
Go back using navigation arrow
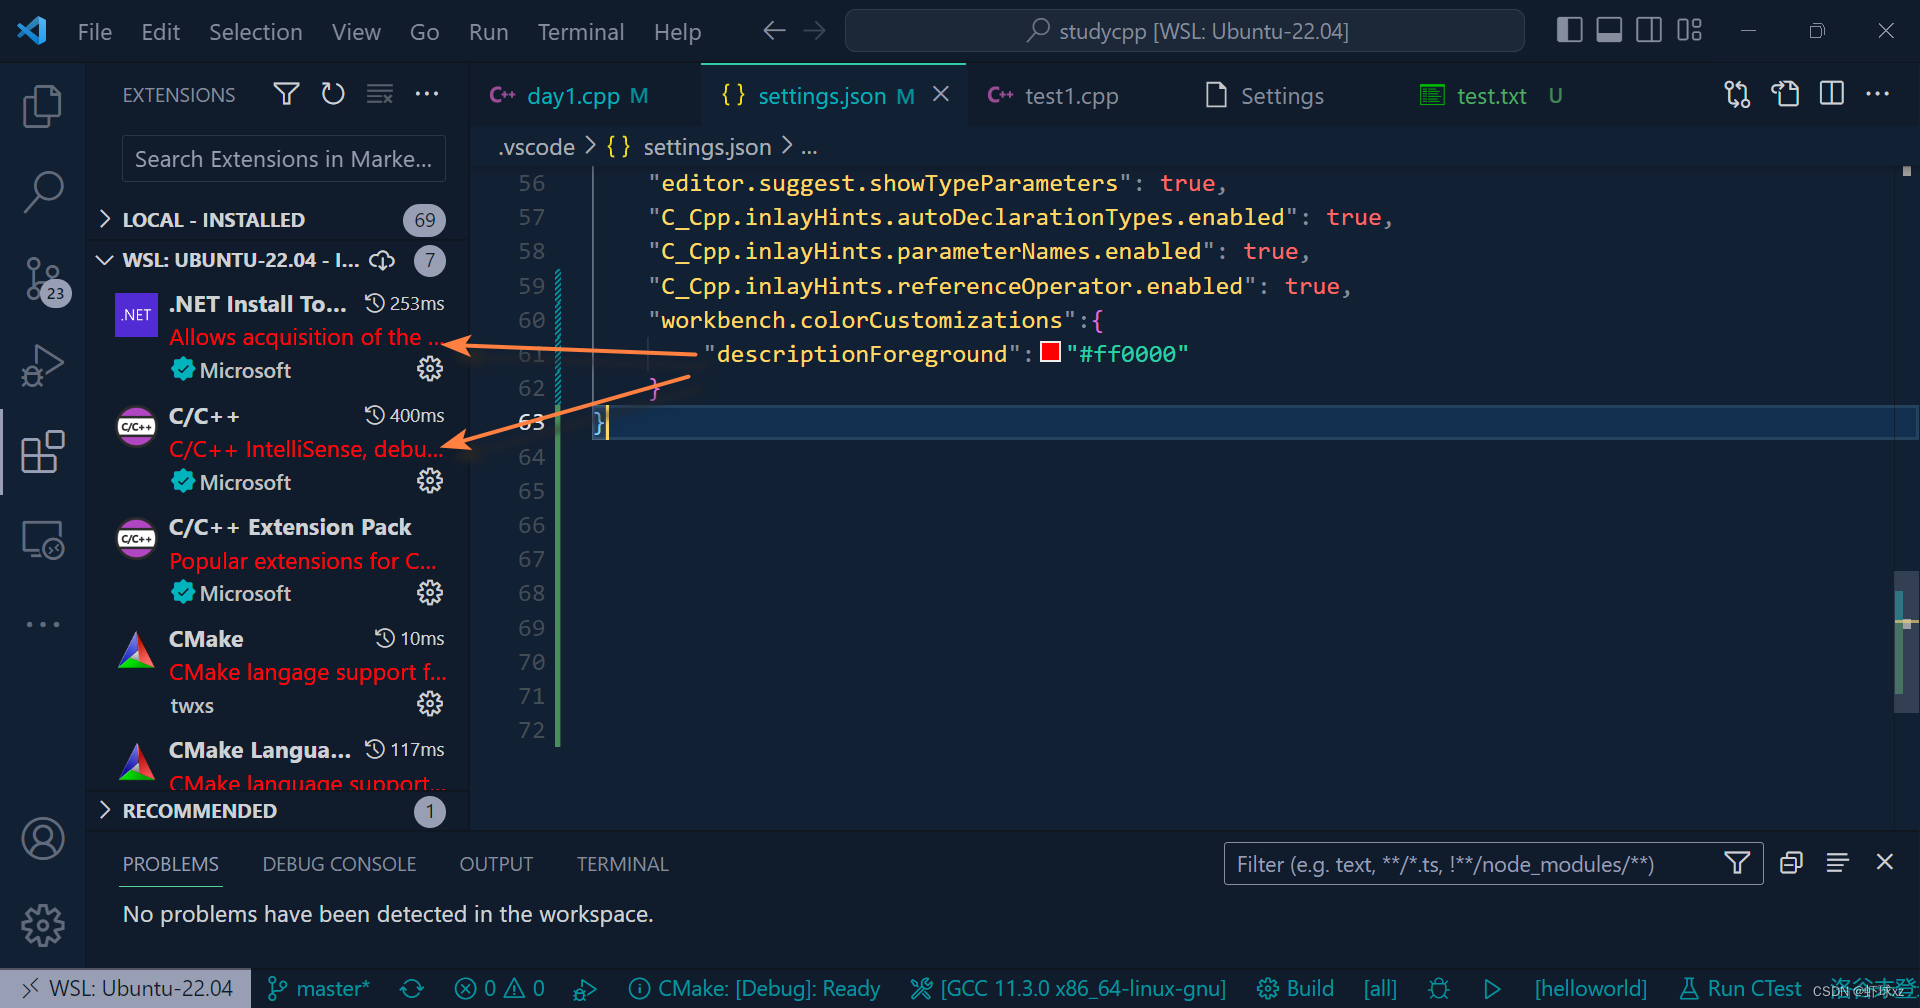point(774,31)
